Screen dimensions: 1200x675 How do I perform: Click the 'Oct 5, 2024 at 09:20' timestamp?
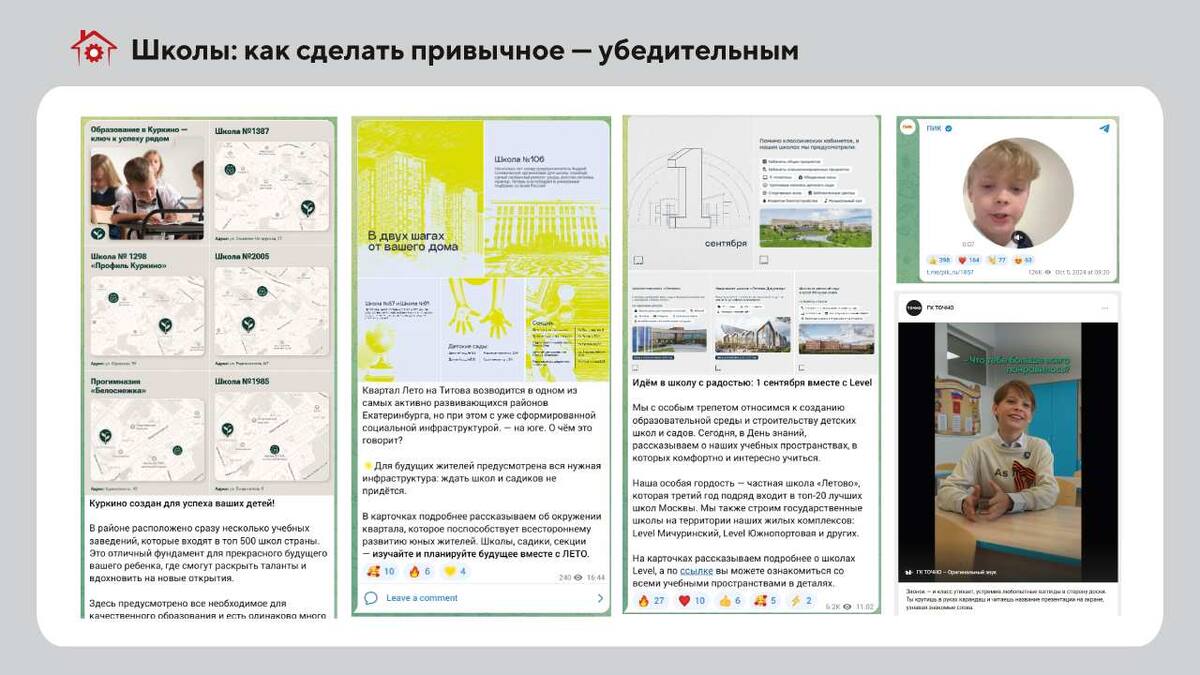pos(1080,272)
